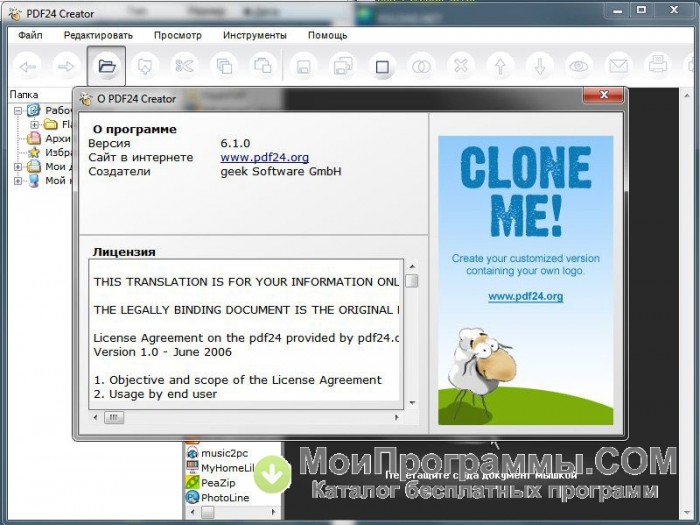Click the open folder toolbar icon
Viewport: 700px width, 525px height.
(x=106, y=67)
